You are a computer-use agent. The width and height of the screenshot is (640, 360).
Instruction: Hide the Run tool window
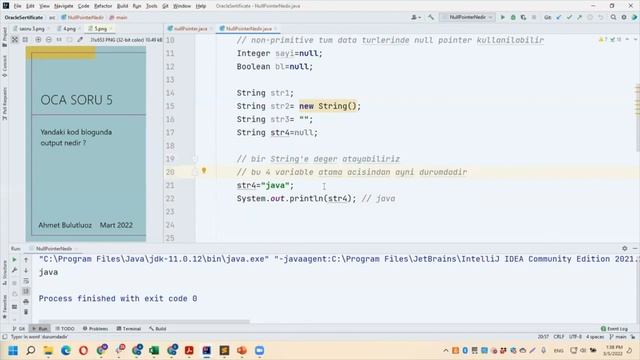[635, 248]
